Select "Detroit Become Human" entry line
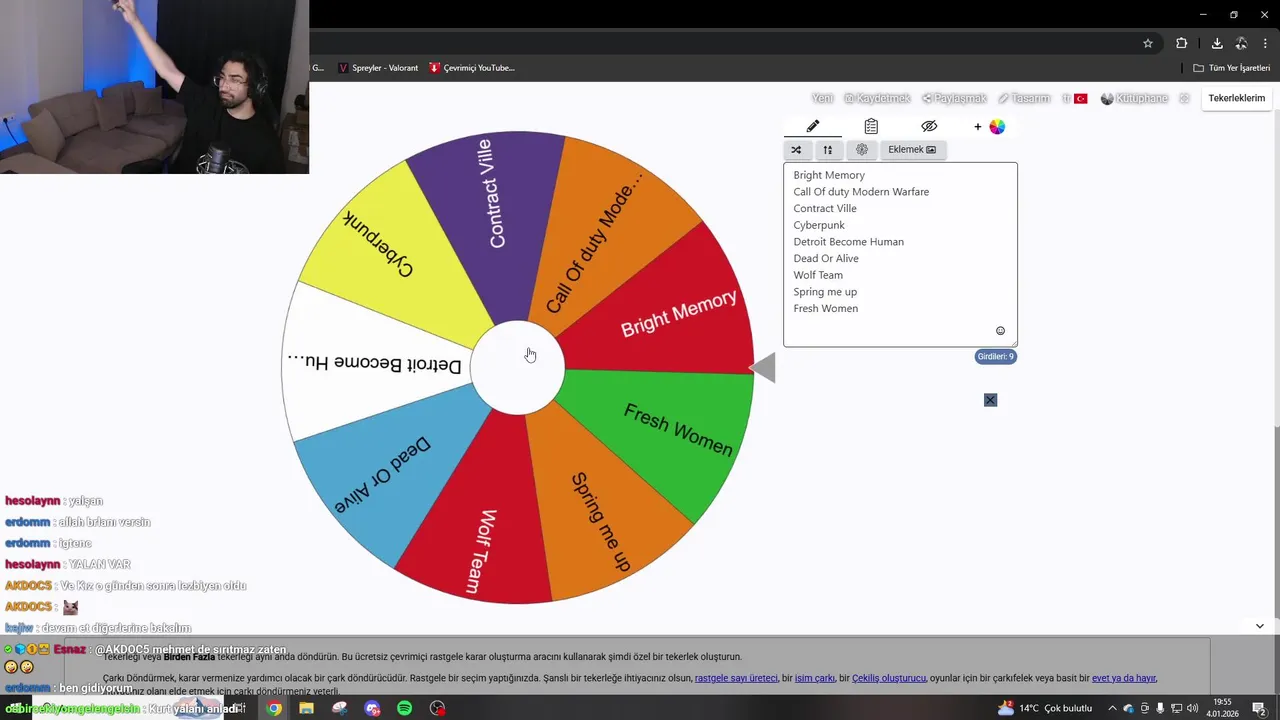1280x720 pixels. pyautogui.click(x=848, y=242)
